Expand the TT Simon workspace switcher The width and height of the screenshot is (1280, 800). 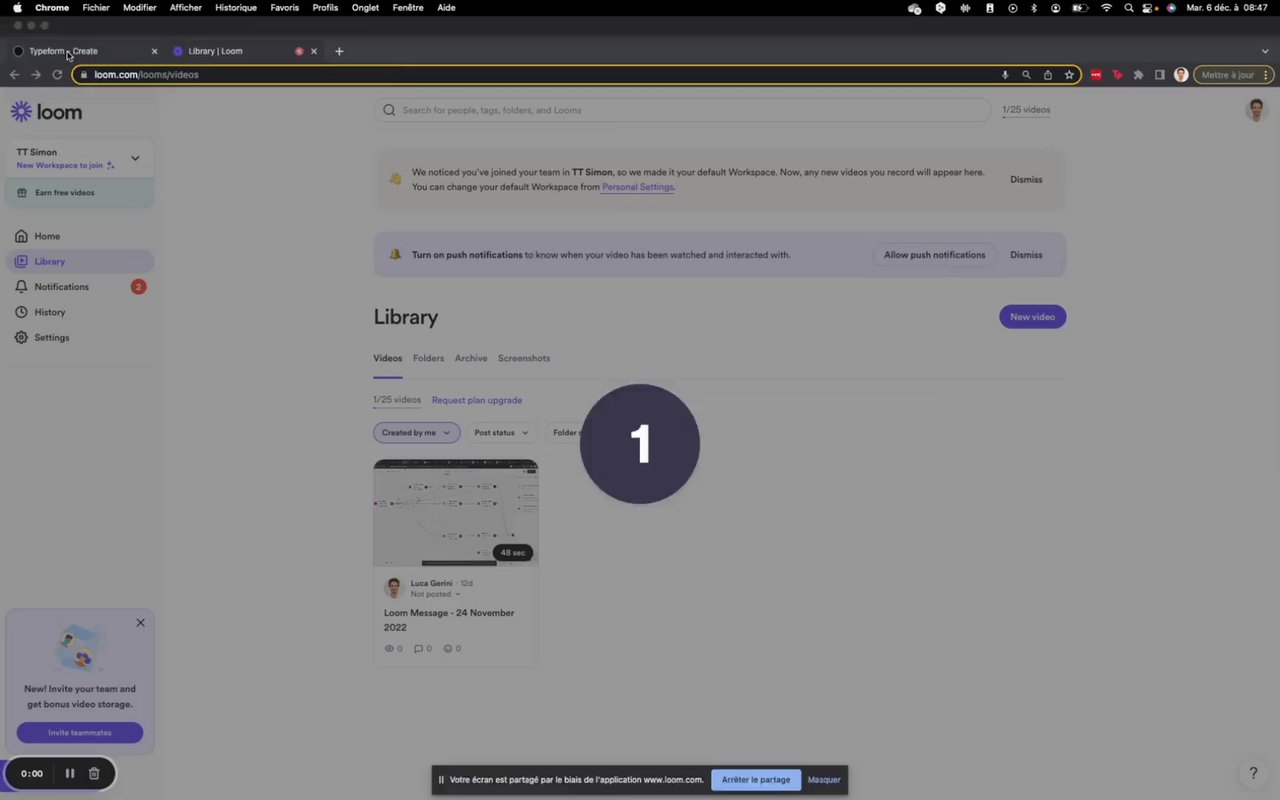coord(80,158)
